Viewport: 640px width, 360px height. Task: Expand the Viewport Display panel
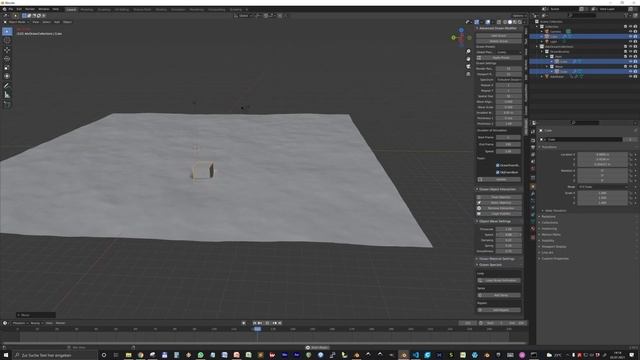(553, 247)
